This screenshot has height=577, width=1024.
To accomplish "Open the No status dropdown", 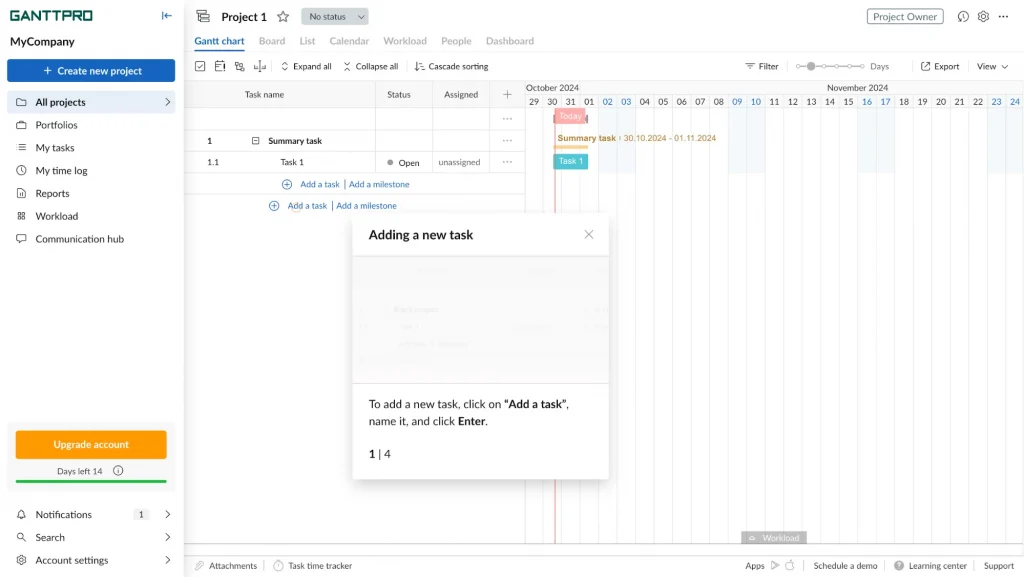I will click(334, 17).
